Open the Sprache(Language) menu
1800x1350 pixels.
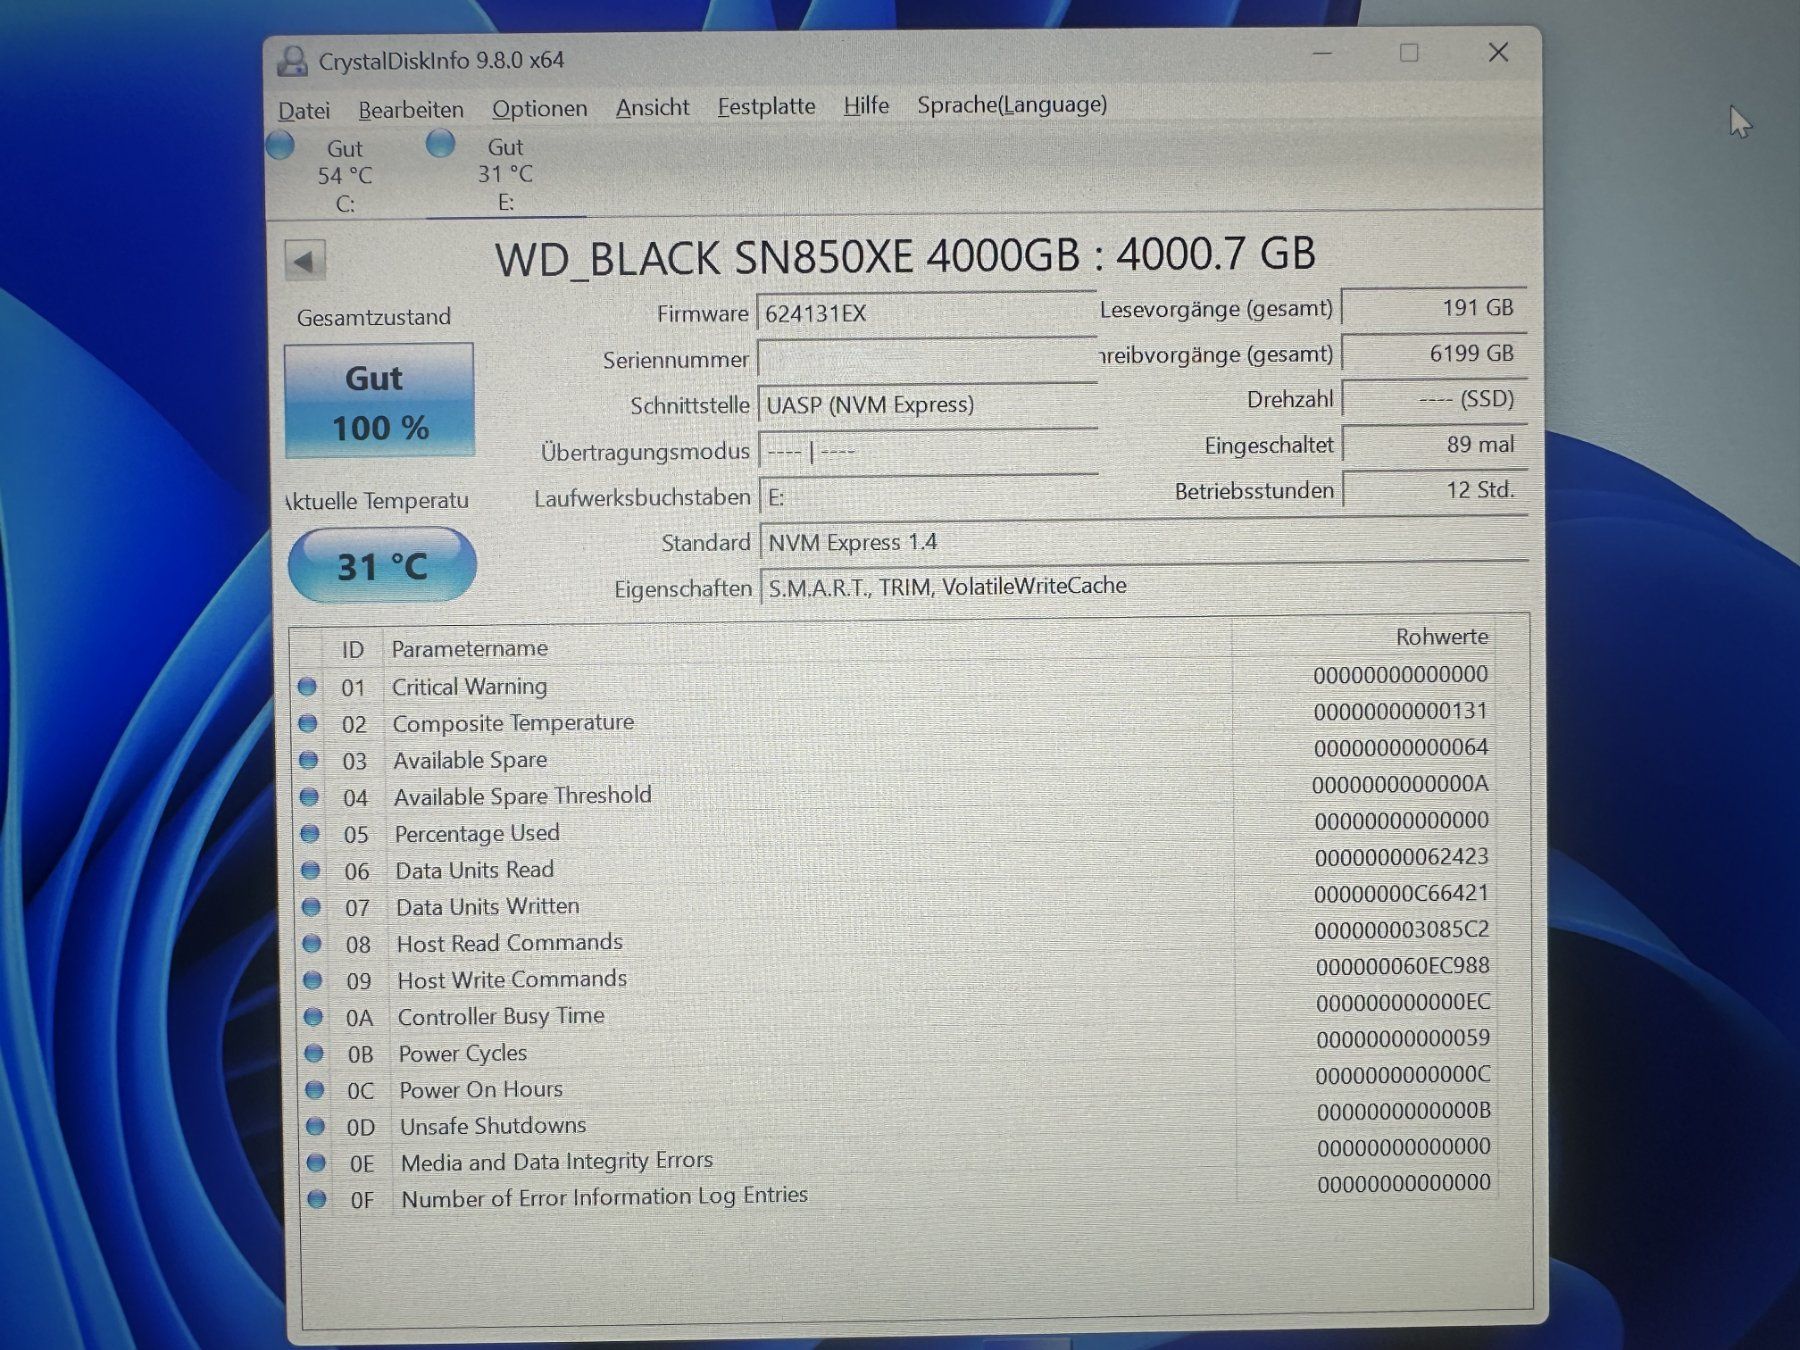[1012, 104]
